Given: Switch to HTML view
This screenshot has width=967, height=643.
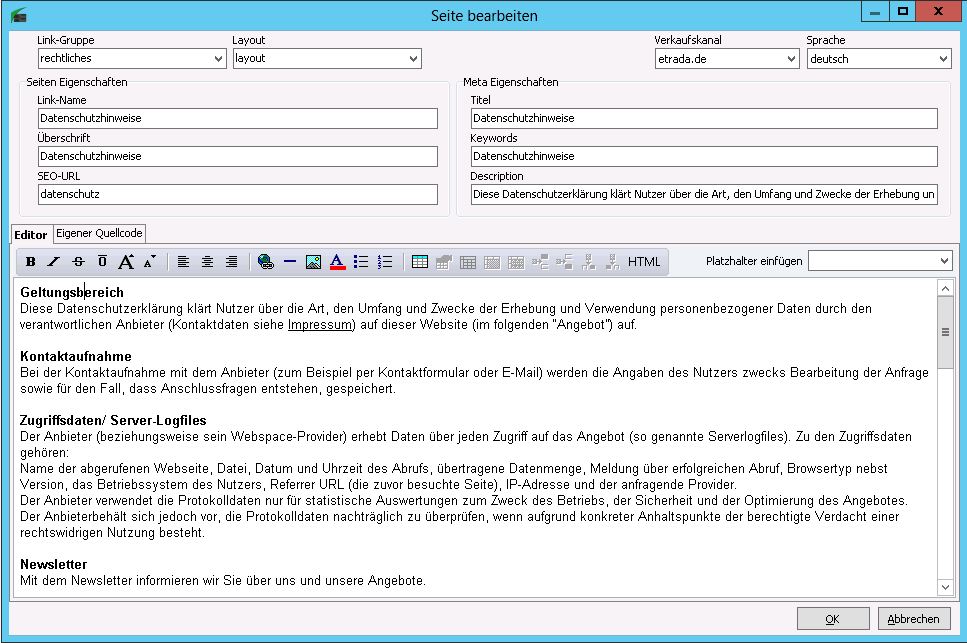Looking at the screenshot, I should 644,262.
